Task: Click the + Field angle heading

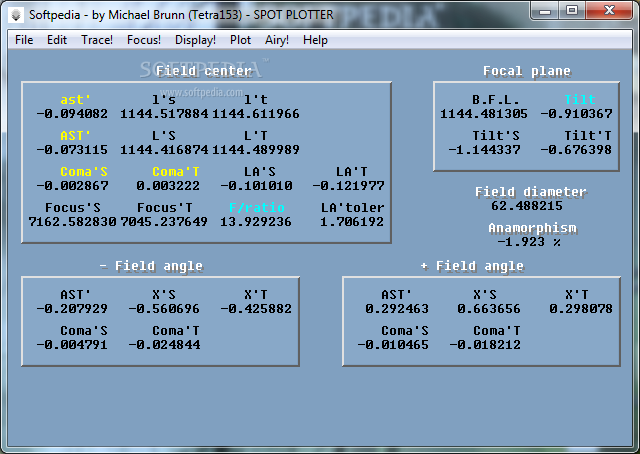Action: tap(472, 266)
